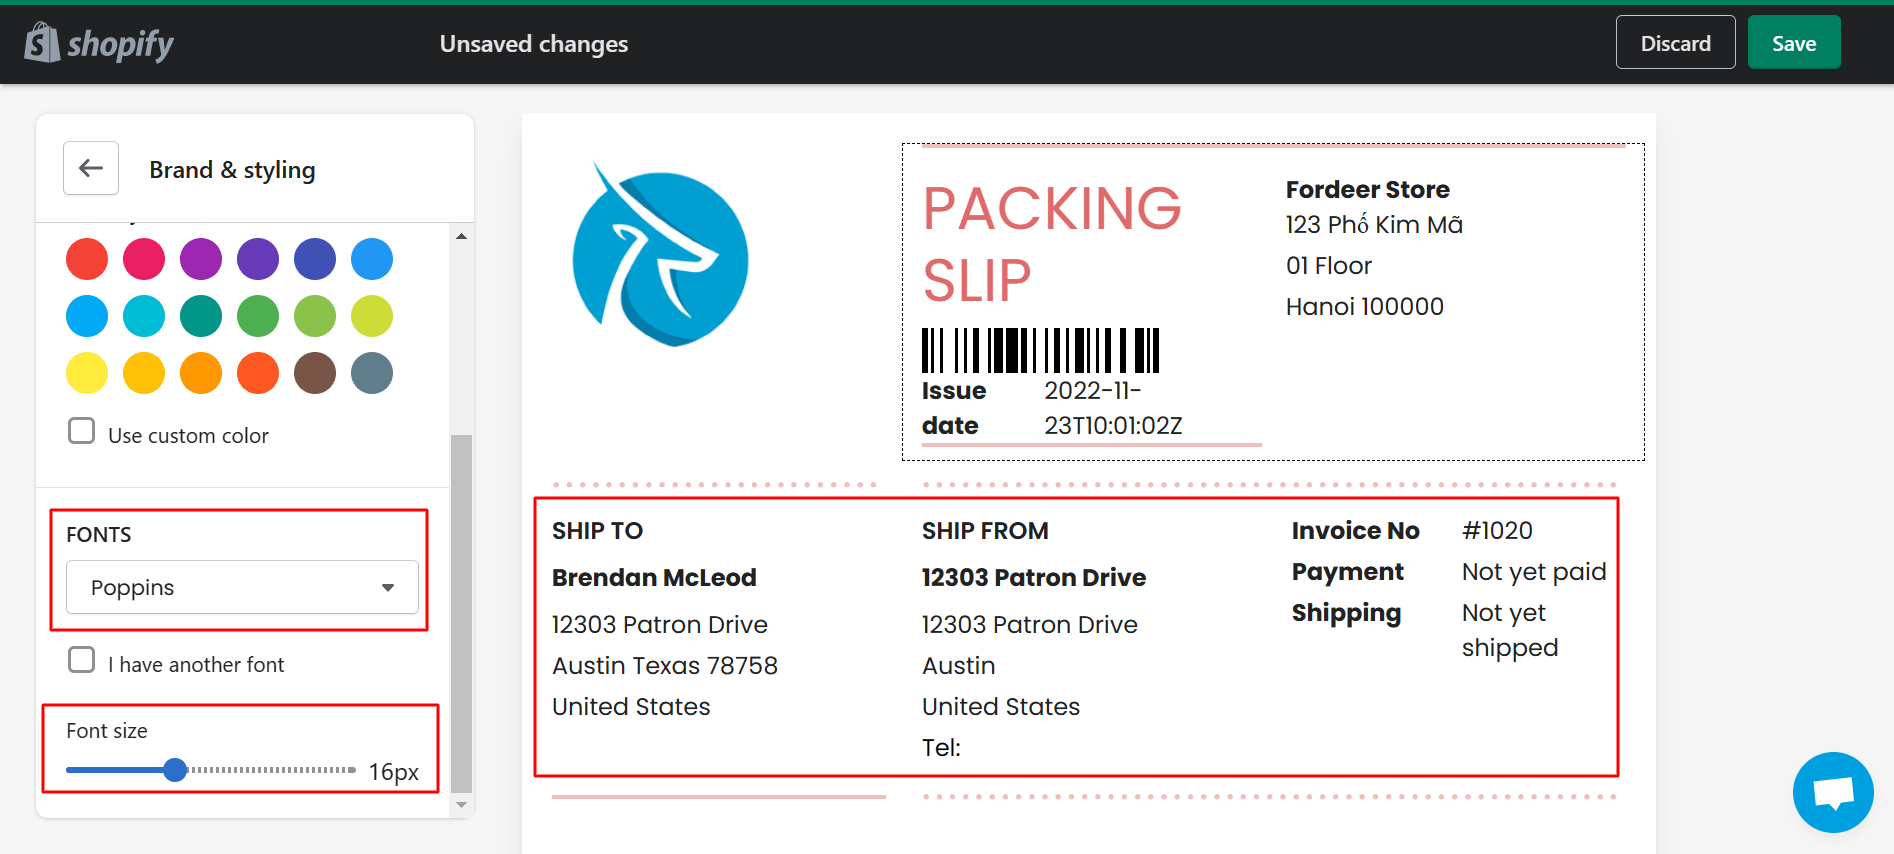Click scrollbar down arrow in styling panel
Viewport: 1894px width, 854px height.
tap(461, 804)
